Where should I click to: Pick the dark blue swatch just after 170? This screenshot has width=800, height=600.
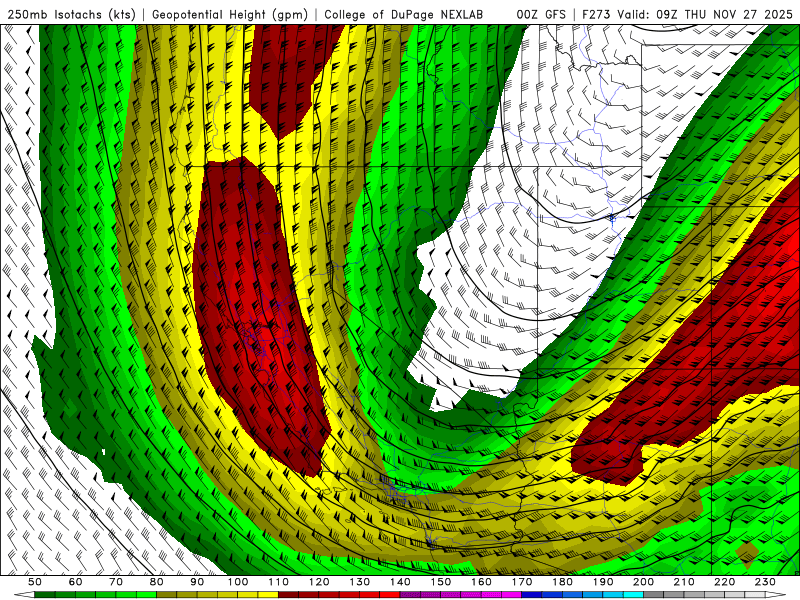[532, 595]
